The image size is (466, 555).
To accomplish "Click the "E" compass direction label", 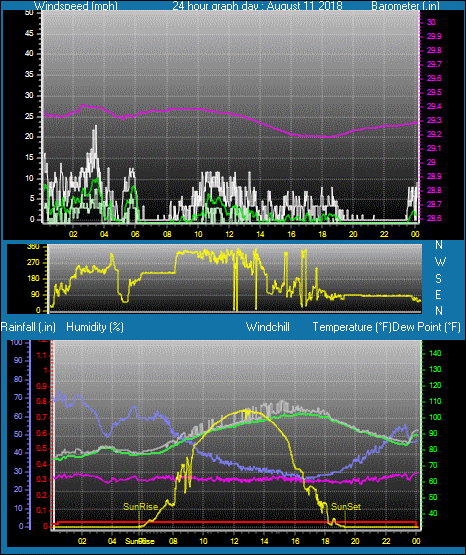I will (x=438, y=294).
